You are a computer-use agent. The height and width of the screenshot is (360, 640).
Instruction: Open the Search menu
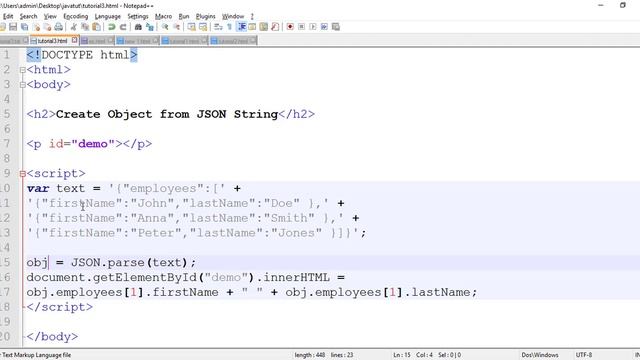click(28, 16)
